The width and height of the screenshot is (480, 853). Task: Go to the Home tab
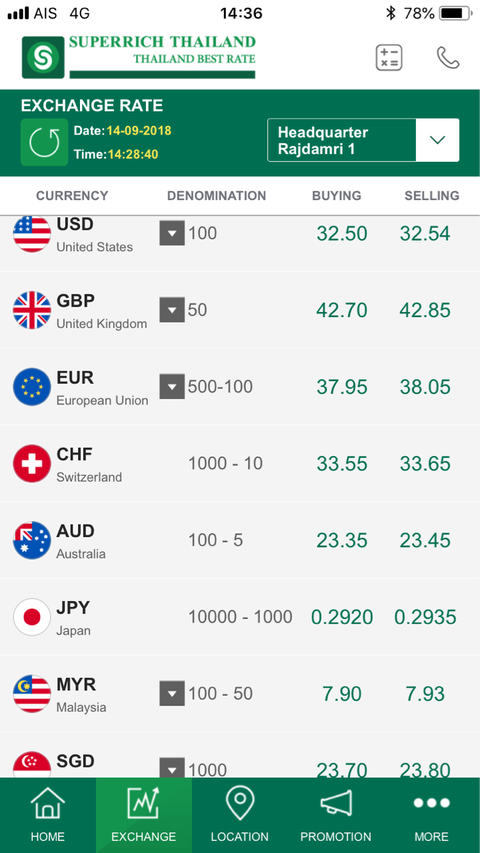coord(48,815)
